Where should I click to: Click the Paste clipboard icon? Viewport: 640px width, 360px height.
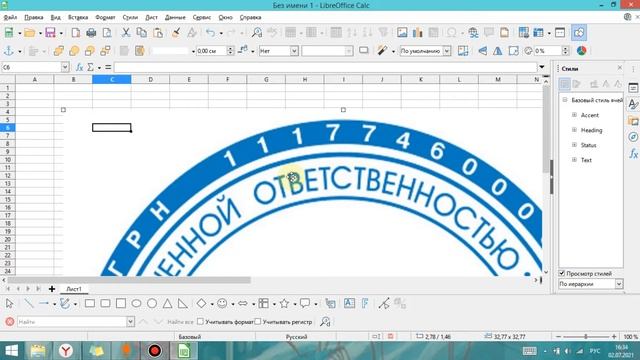(x=158, y=33)
